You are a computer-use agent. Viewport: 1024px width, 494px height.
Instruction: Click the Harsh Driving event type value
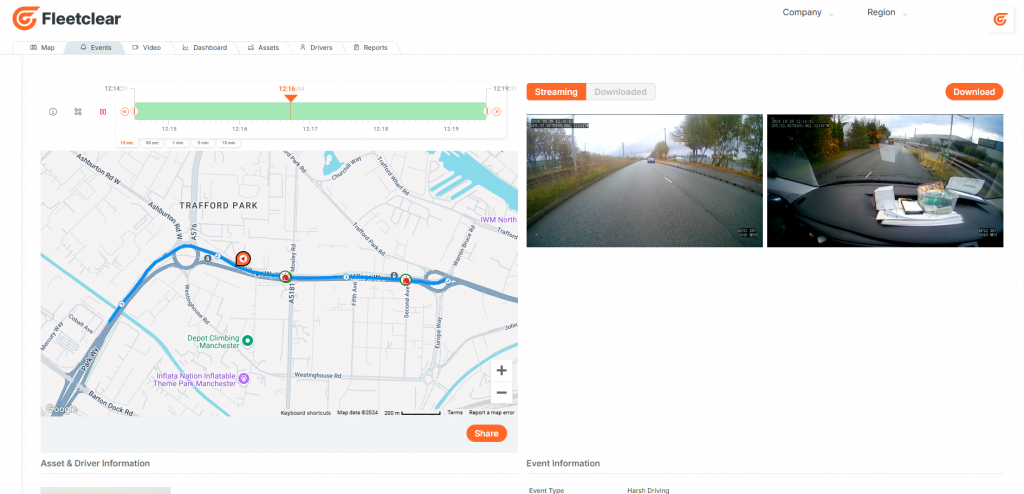click(x=648, y=490)
